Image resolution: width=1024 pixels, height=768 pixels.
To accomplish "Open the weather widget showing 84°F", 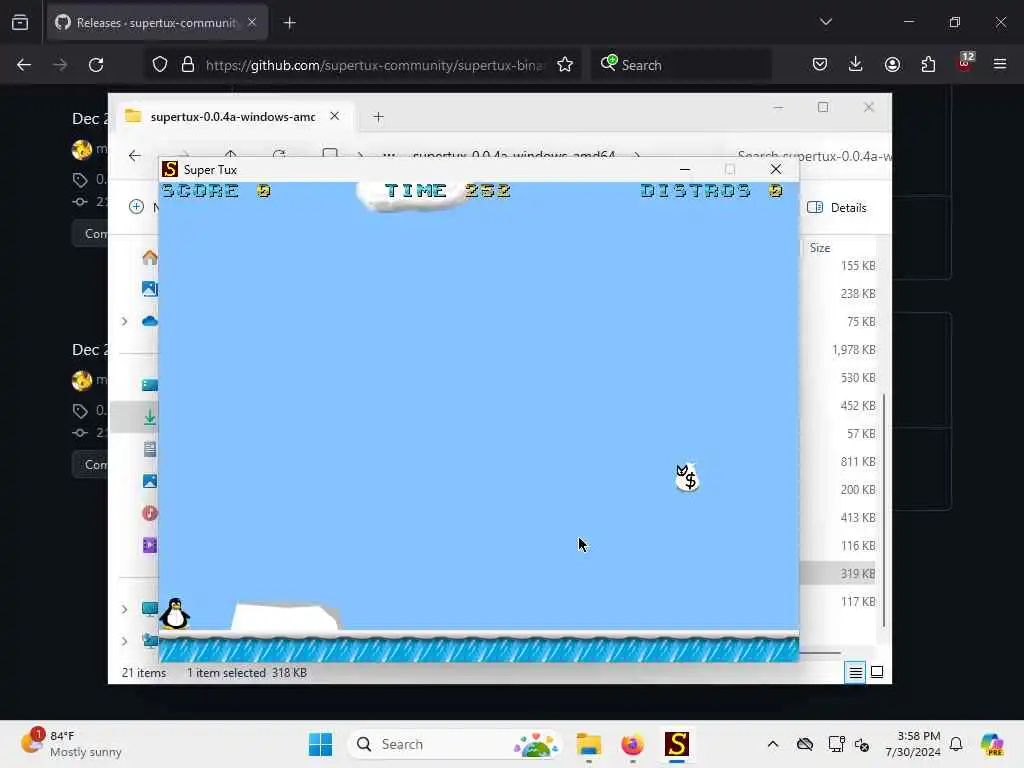I will tap(71, 744).
